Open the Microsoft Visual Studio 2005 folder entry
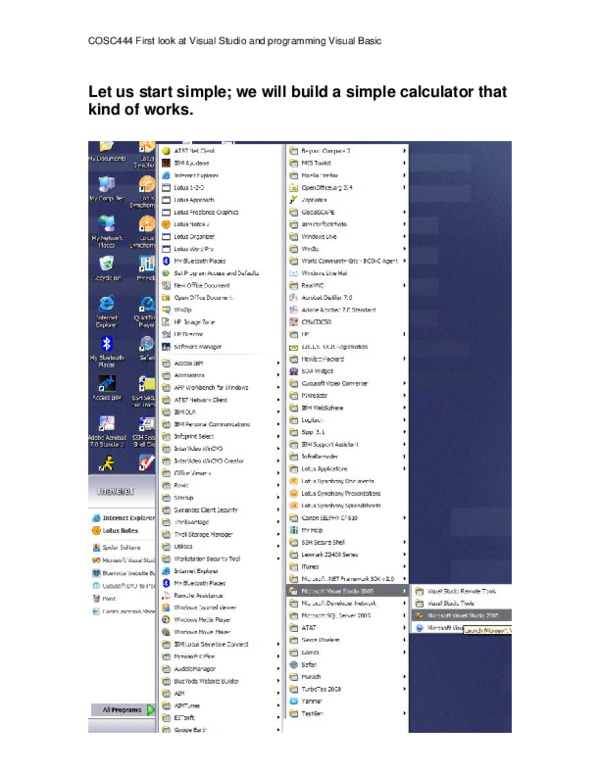Image resolution: width=600 pixels, height=776 pixels. point(347,591)
